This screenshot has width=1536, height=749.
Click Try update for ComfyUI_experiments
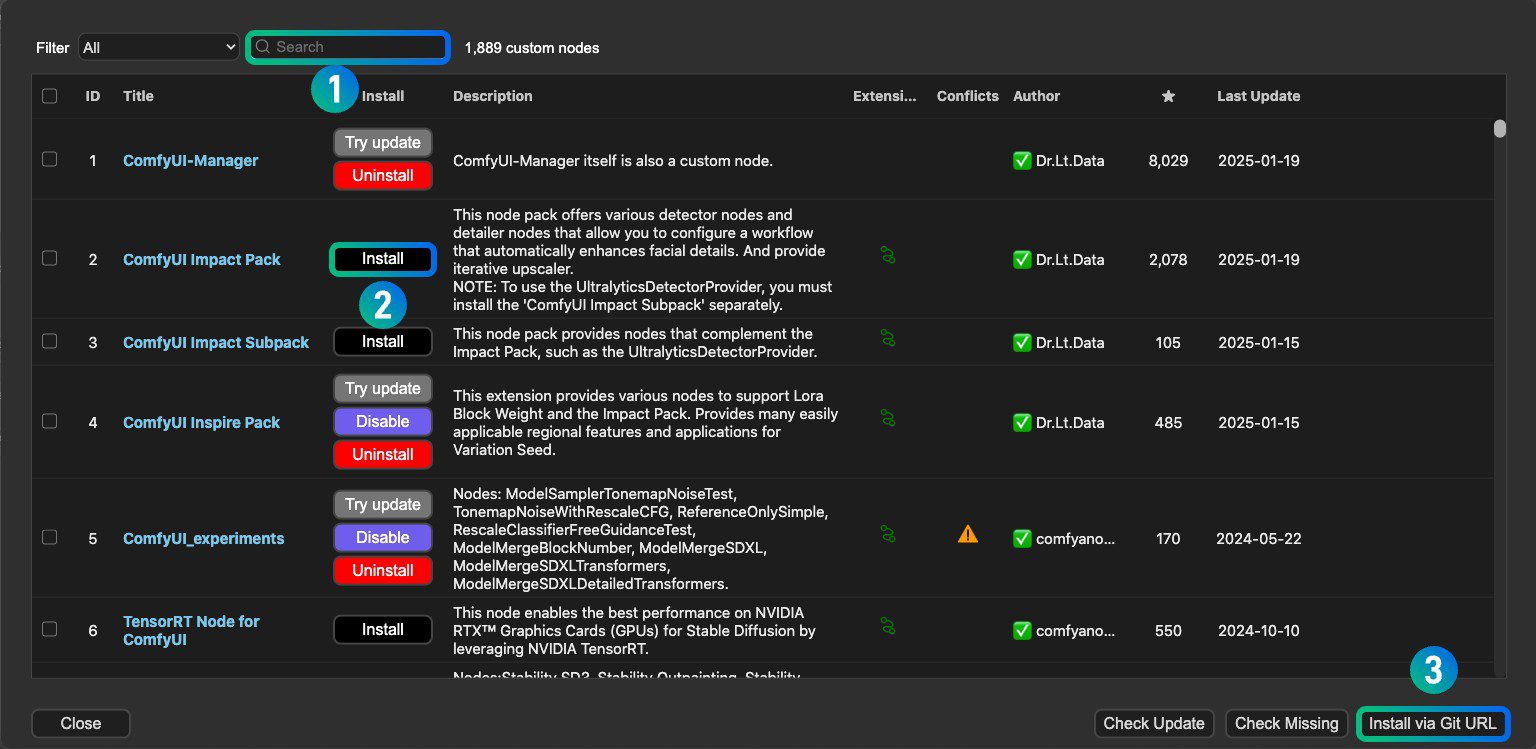click(383, 504)
